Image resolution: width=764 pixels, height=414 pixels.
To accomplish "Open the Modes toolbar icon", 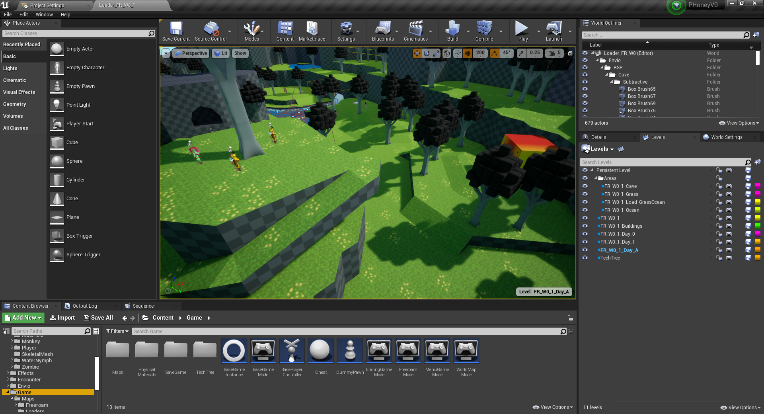I will click(251, 28).
